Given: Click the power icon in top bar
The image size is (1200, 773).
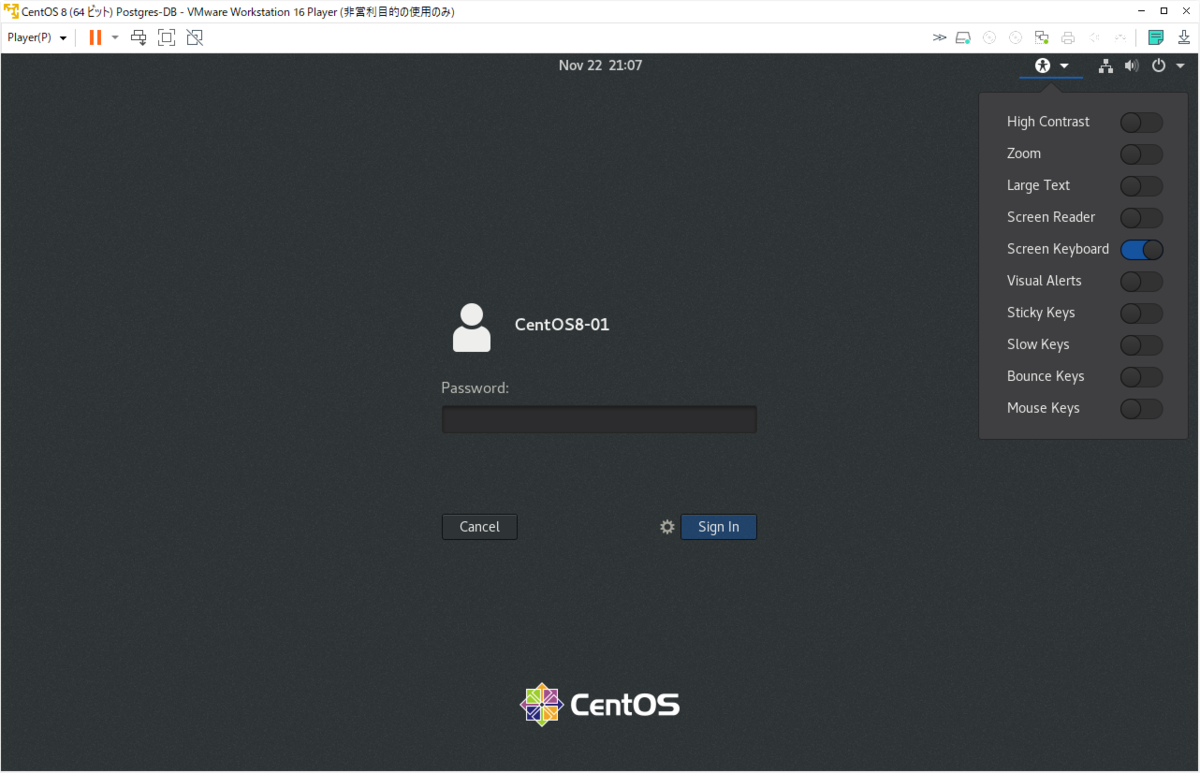Looking at the screenshot, I should [x=1159, y=66].
